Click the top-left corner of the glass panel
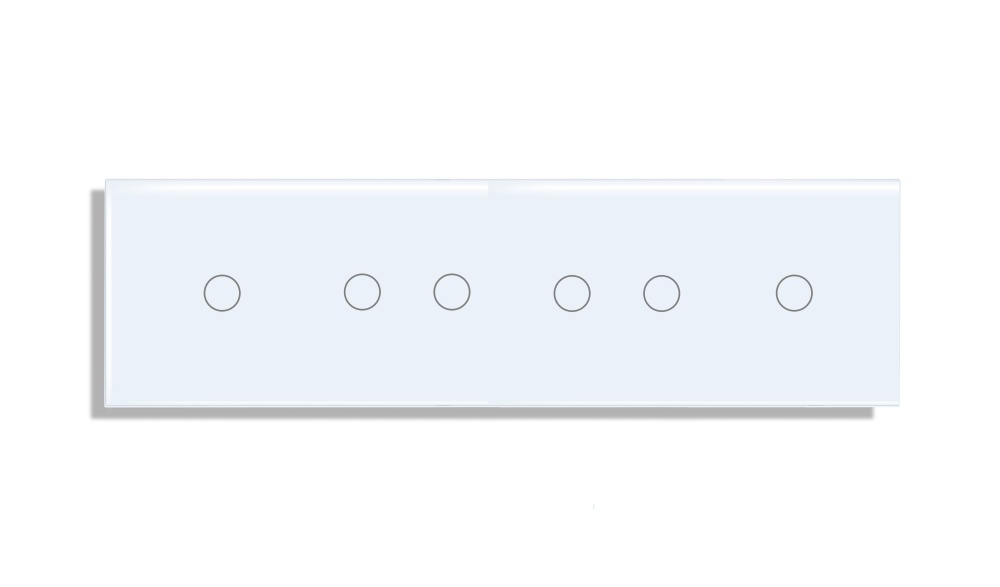The height and width of the screenshot is (587, 1000). click(107, 181)
